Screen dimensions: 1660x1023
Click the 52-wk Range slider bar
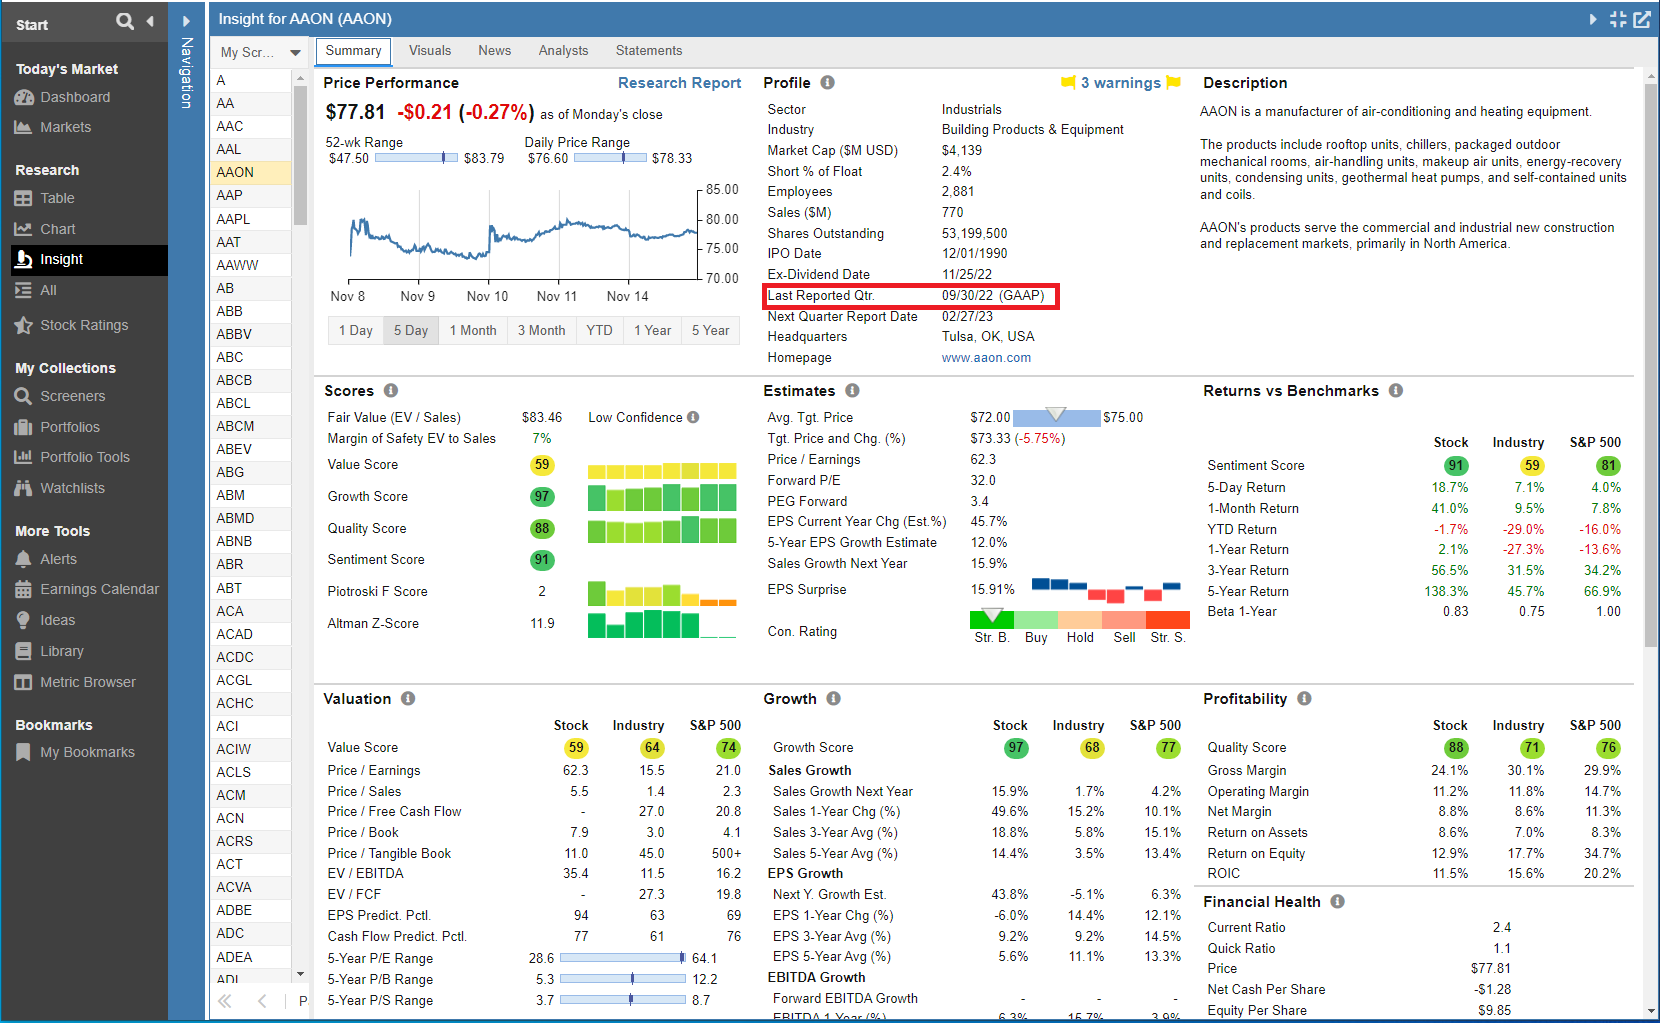[416, 158]
